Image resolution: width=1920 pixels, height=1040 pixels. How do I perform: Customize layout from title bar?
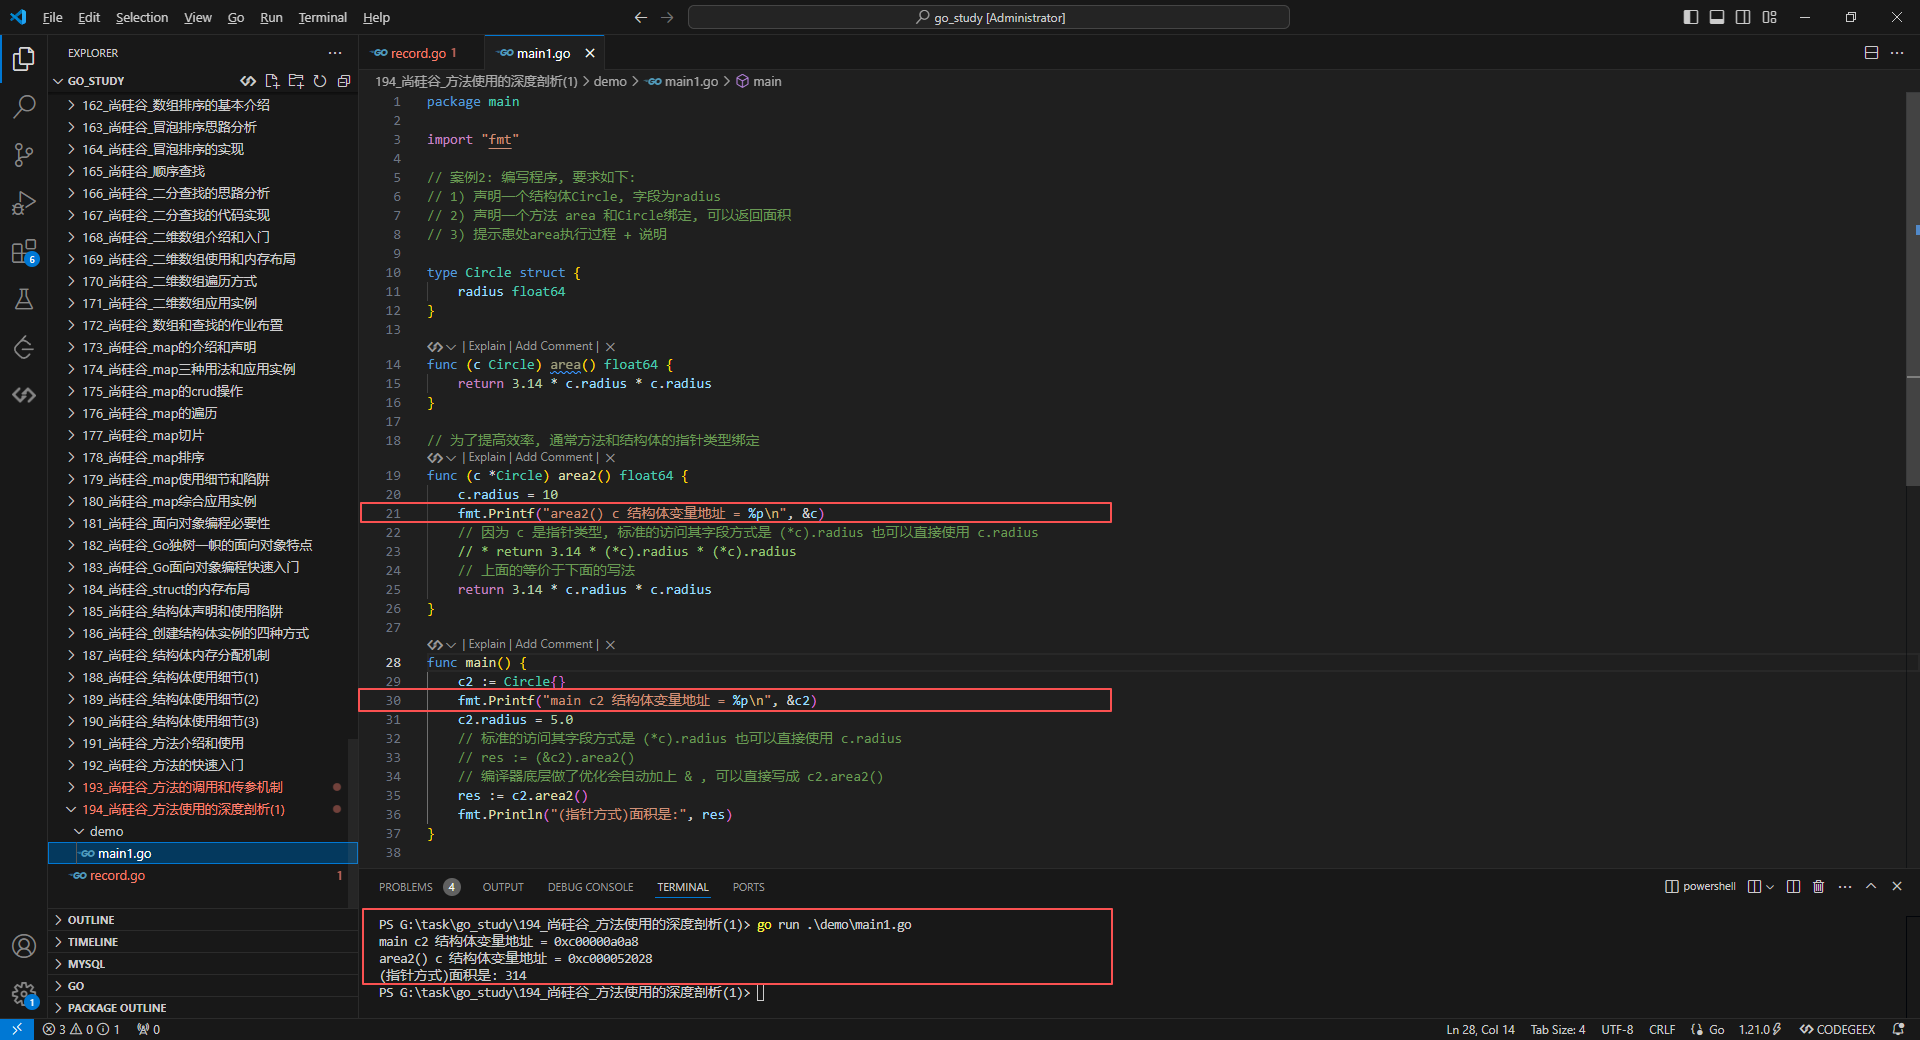tap(1770, 17)
